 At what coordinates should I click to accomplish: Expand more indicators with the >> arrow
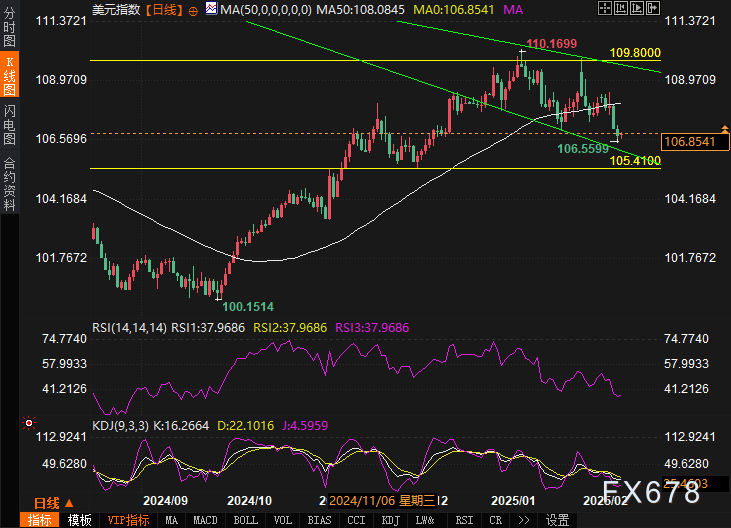click(522, 520)
